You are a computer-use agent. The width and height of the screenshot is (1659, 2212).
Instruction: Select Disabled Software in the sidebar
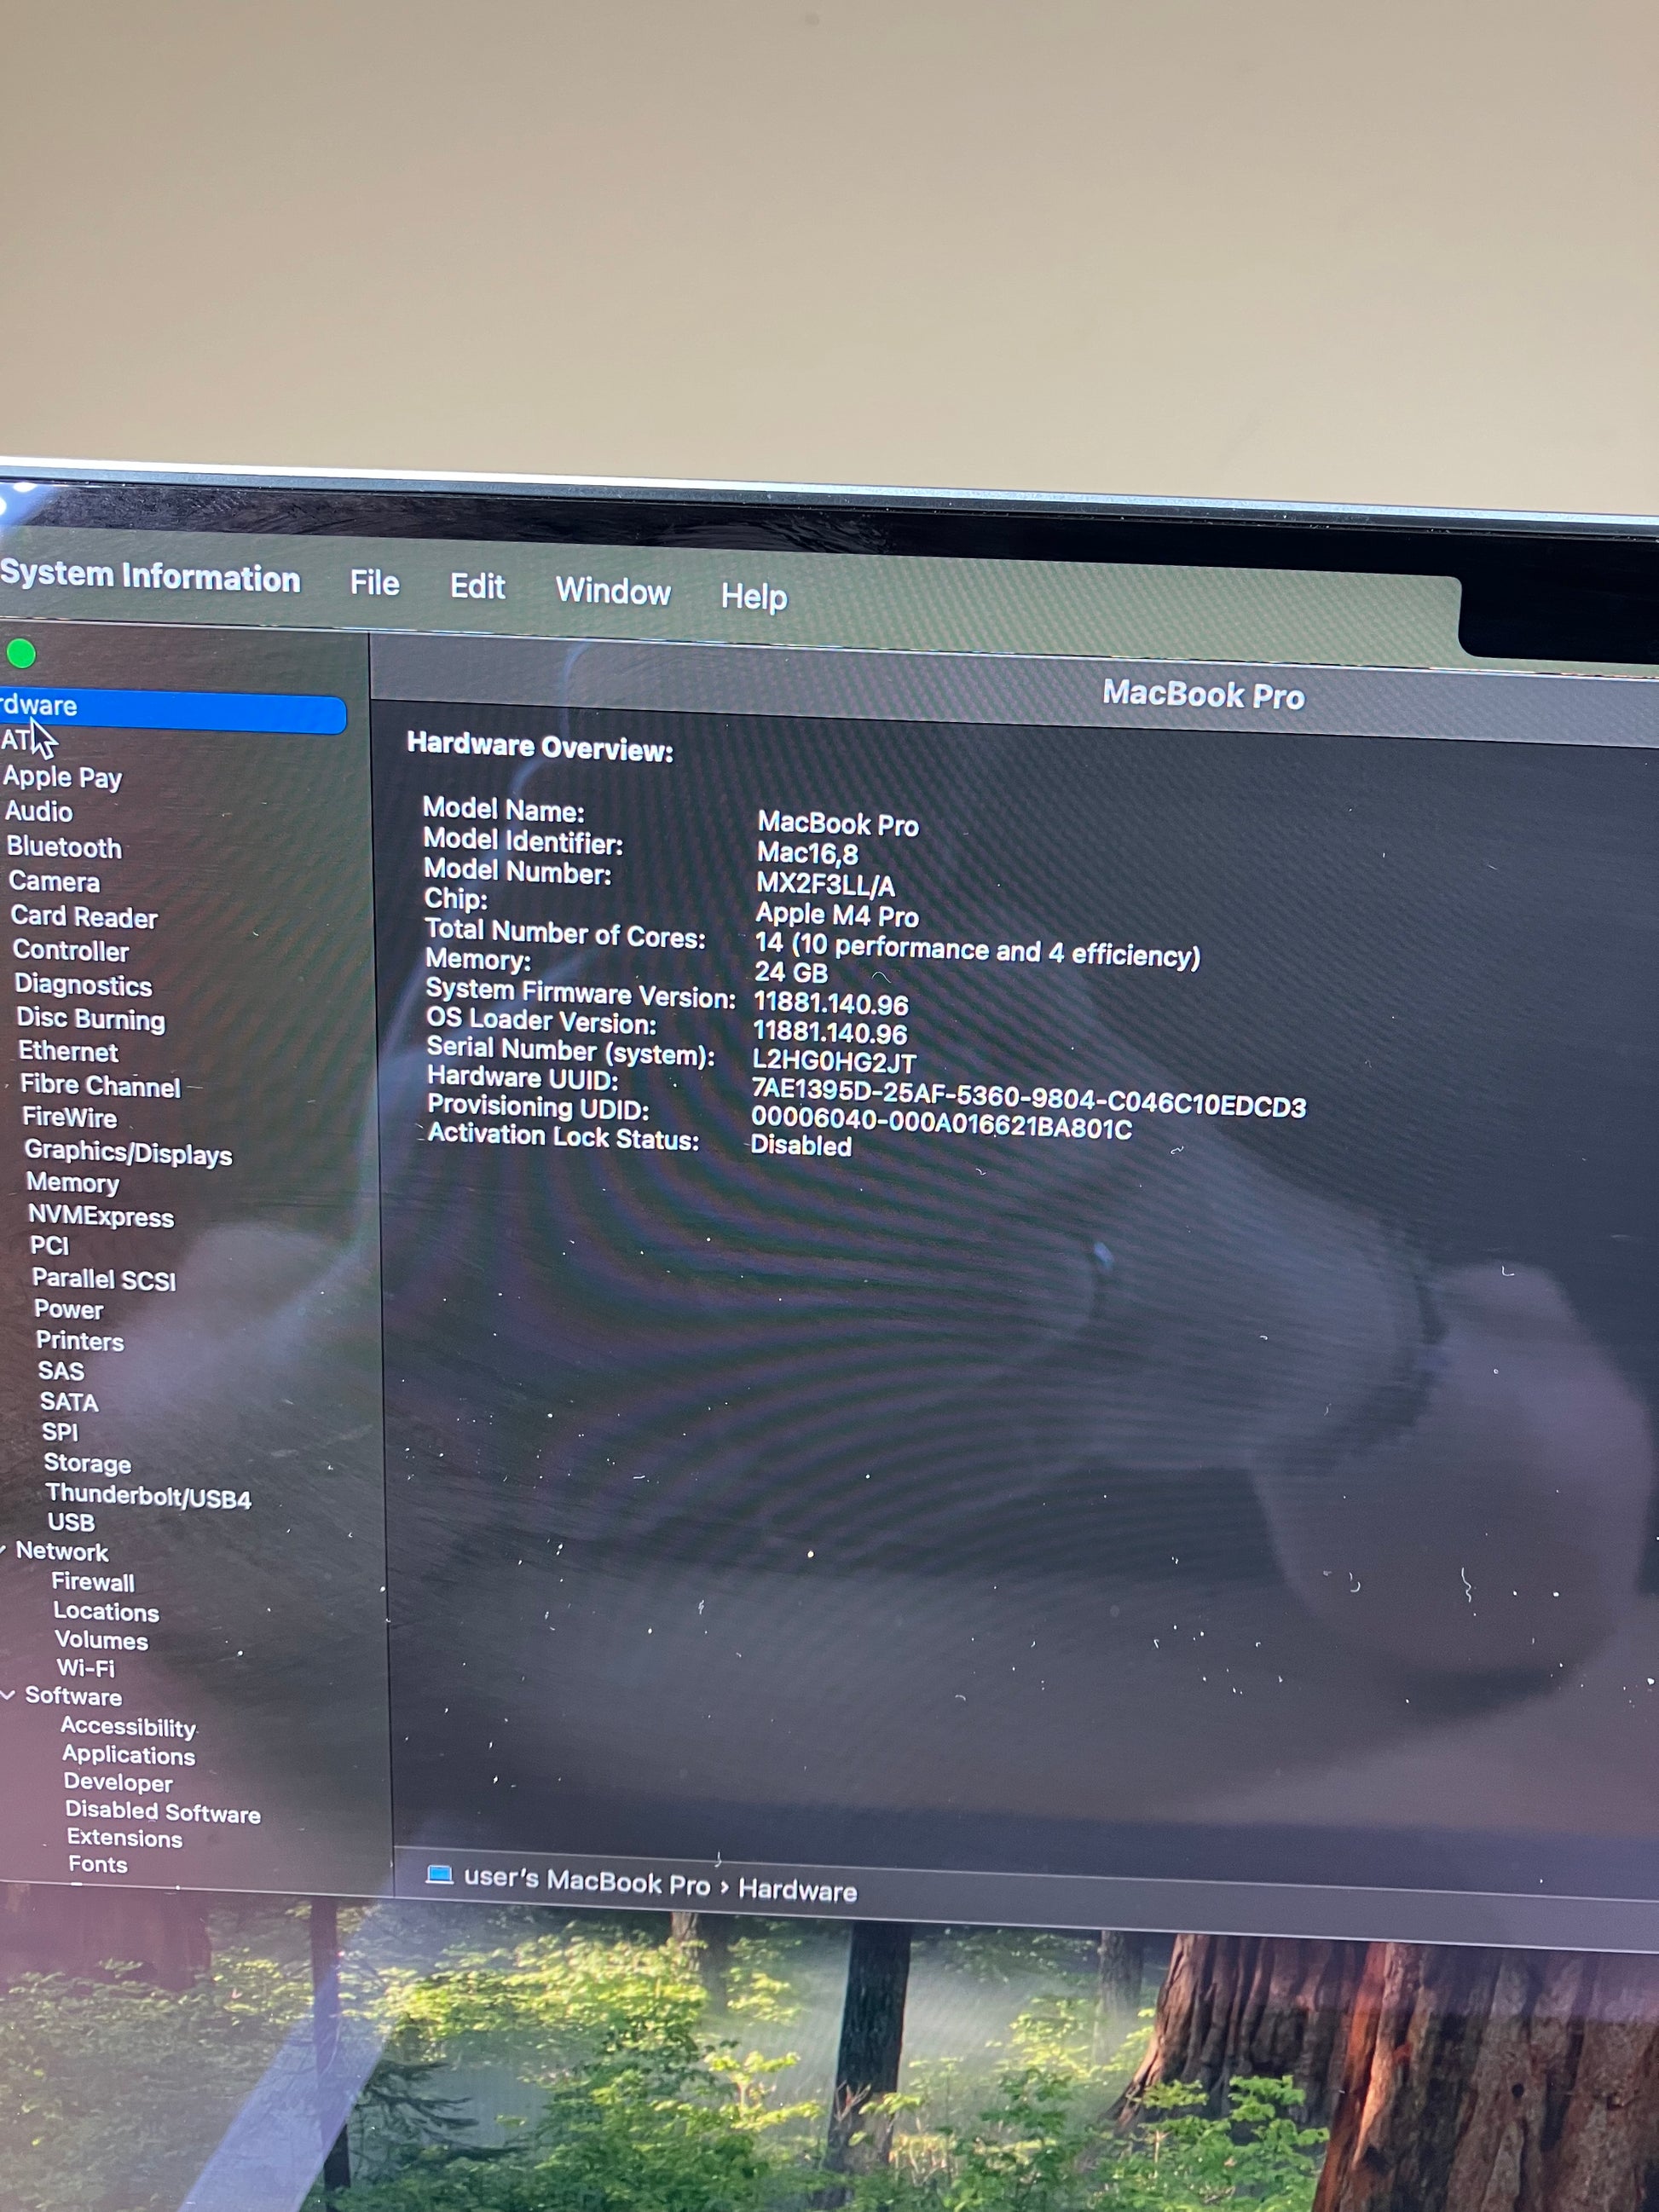(x=163, y=1812)
